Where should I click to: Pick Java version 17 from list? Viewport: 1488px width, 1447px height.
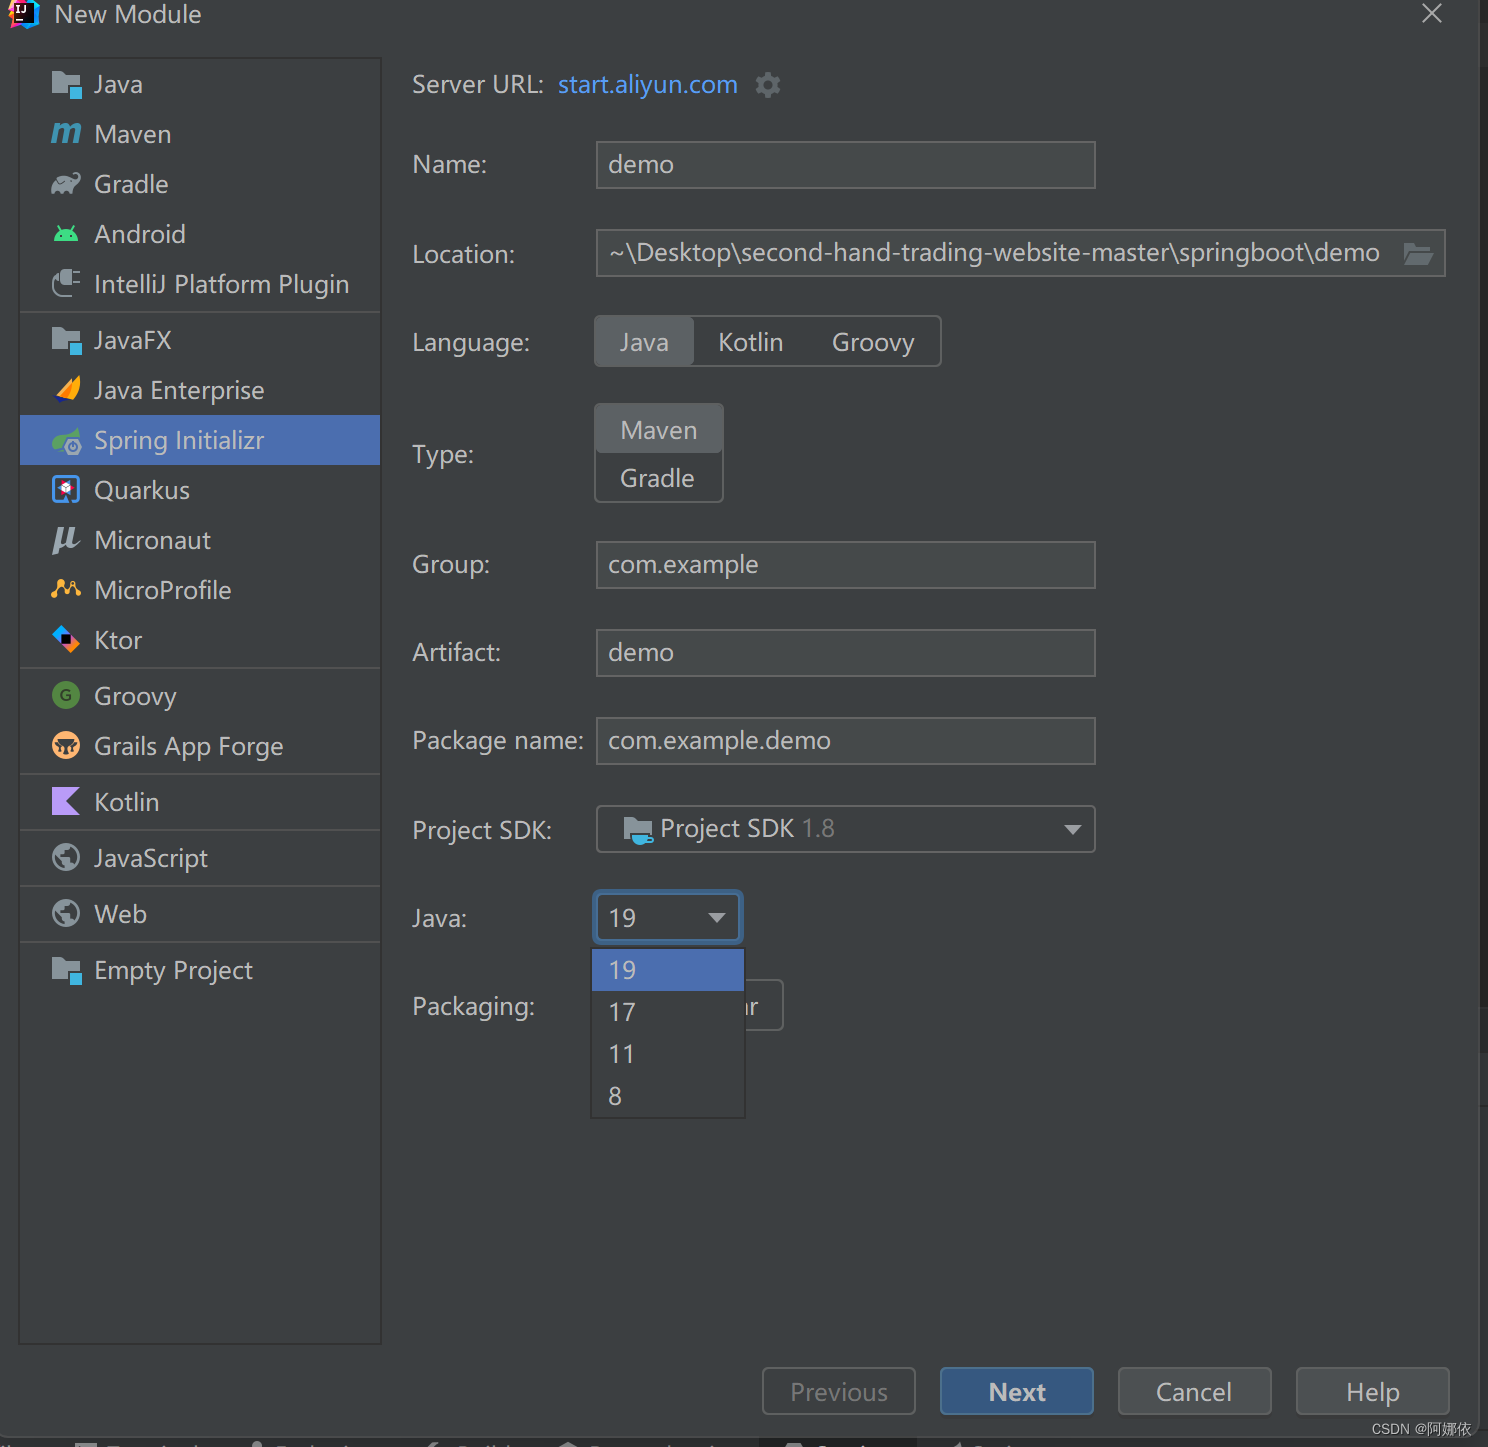pyautogui.click(x=668, y=1012)
